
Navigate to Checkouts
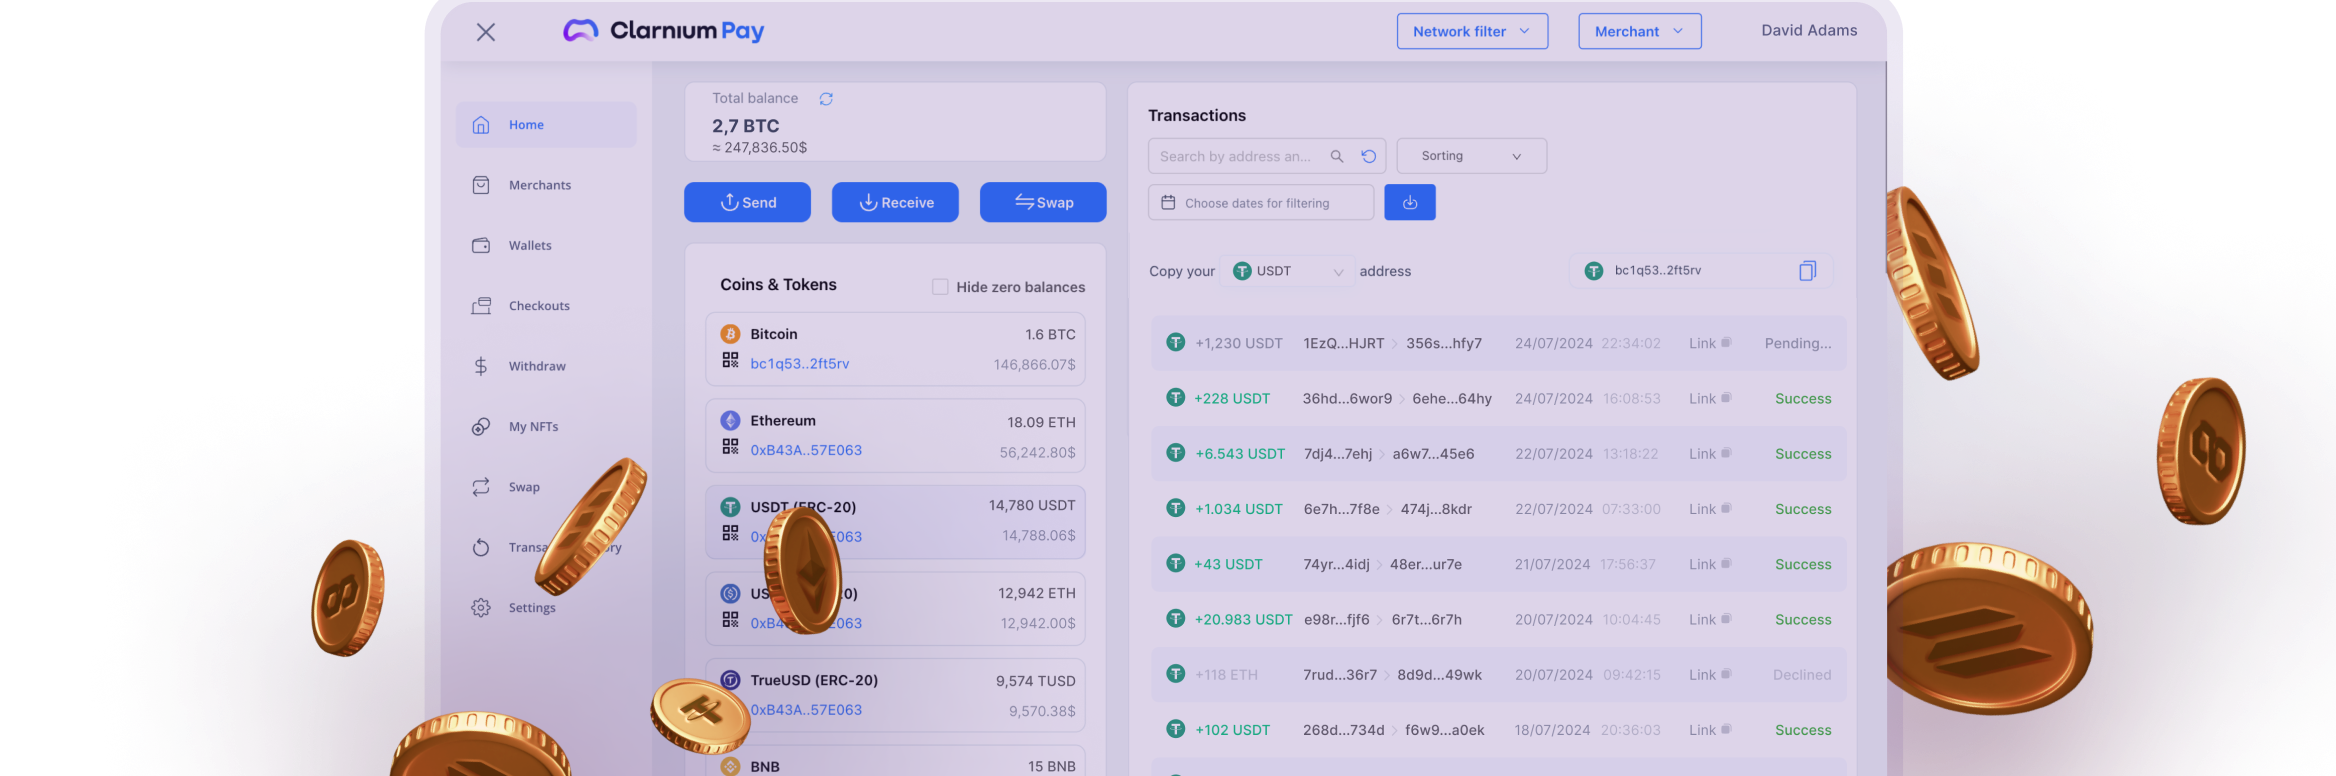[x=539, y=306]
